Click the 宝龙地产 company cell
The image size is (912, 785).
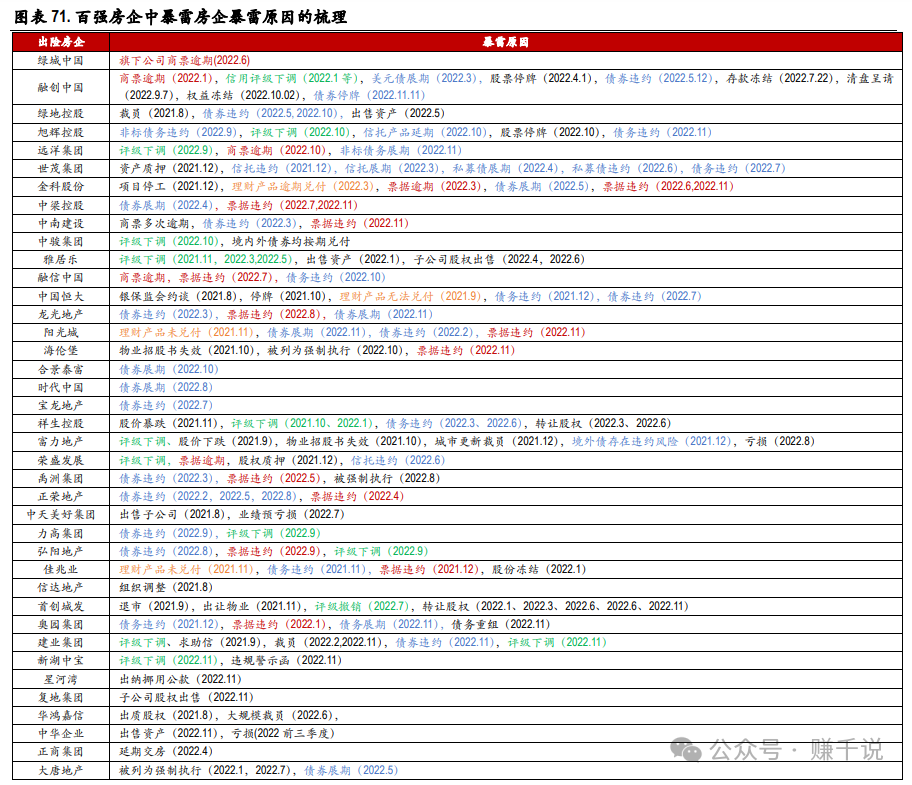point(61,405)
